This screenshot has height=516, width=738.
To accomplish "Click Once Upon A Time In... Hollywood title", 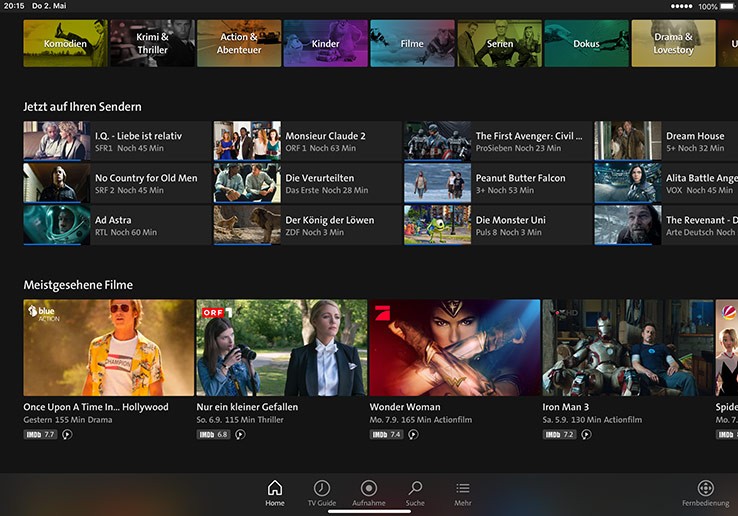I will [x=96, y=407].
